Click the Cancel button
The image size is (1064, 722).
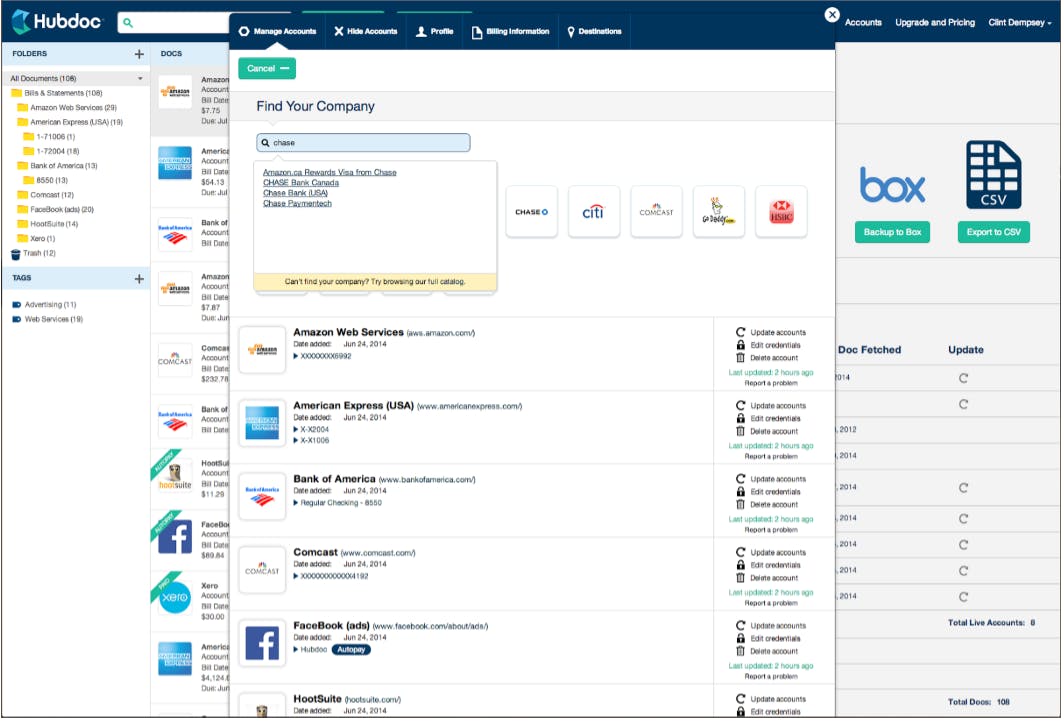click(x=265, y=68)
